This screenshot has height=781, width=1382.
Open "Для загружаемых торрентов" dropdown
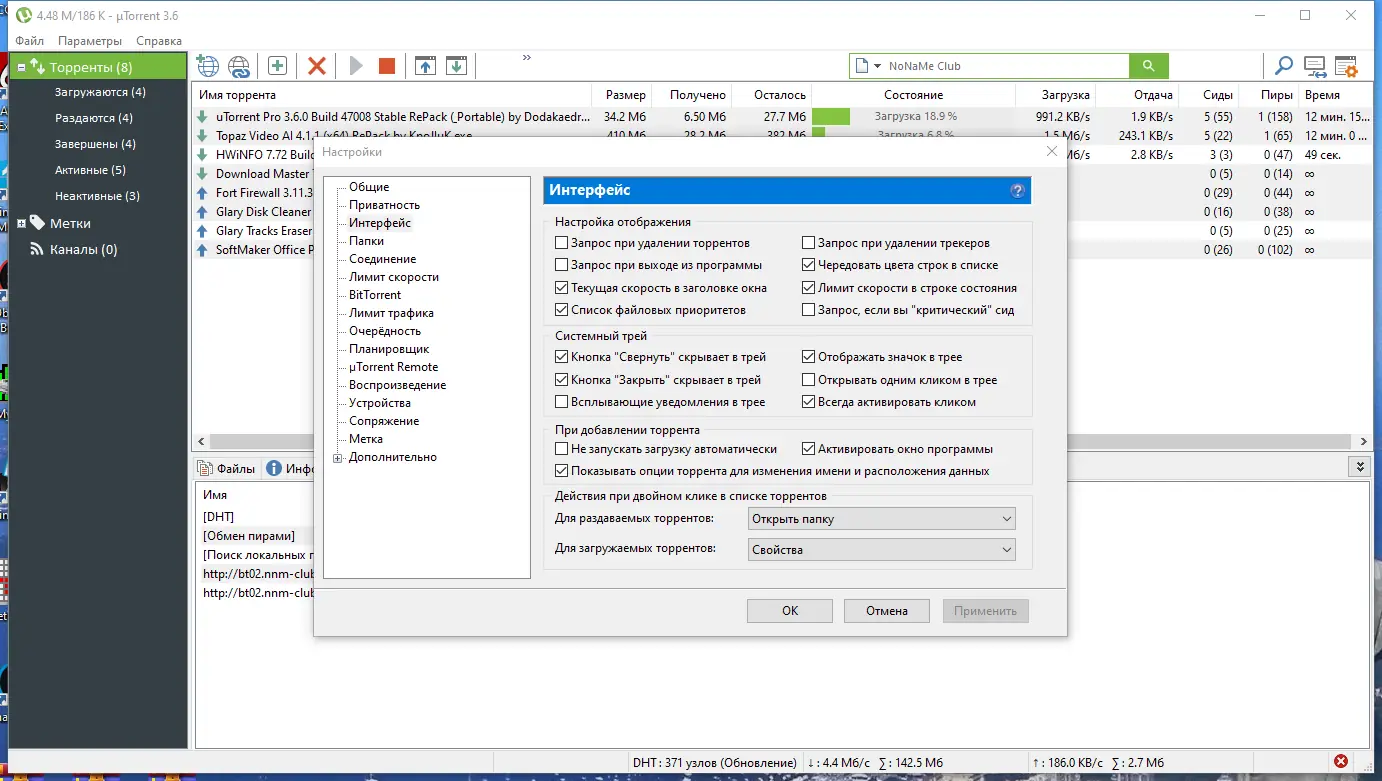(882, 549)
